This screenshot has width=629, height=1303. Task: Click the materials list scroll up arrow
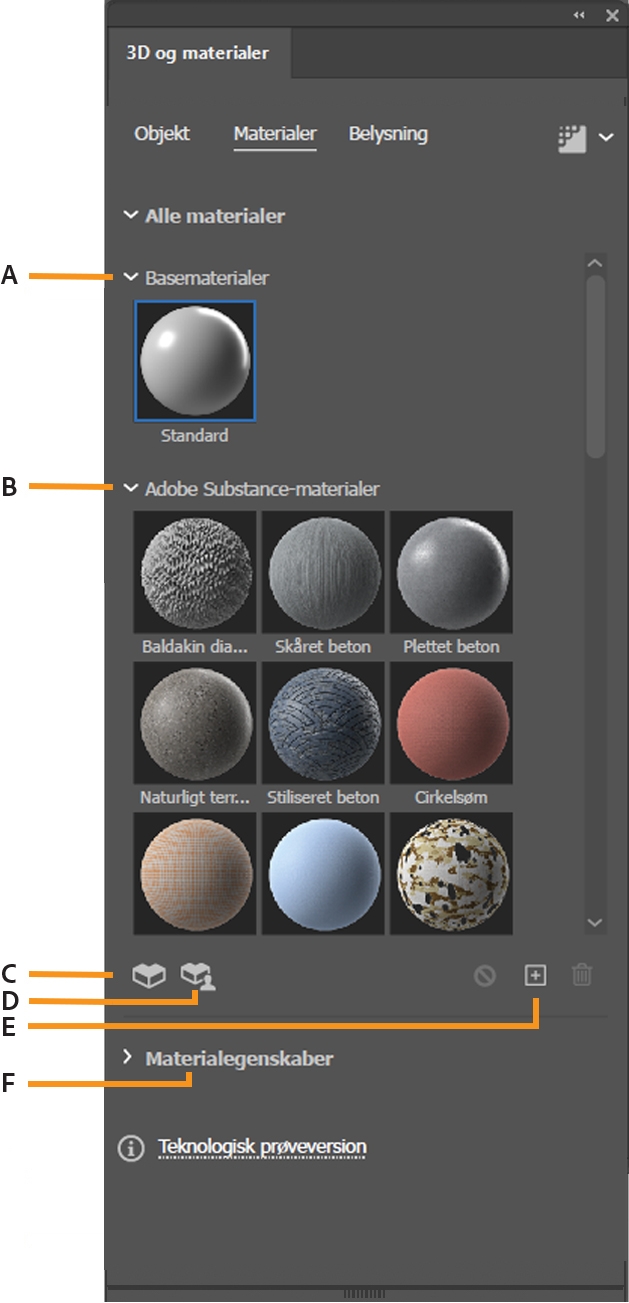point(595,263)
